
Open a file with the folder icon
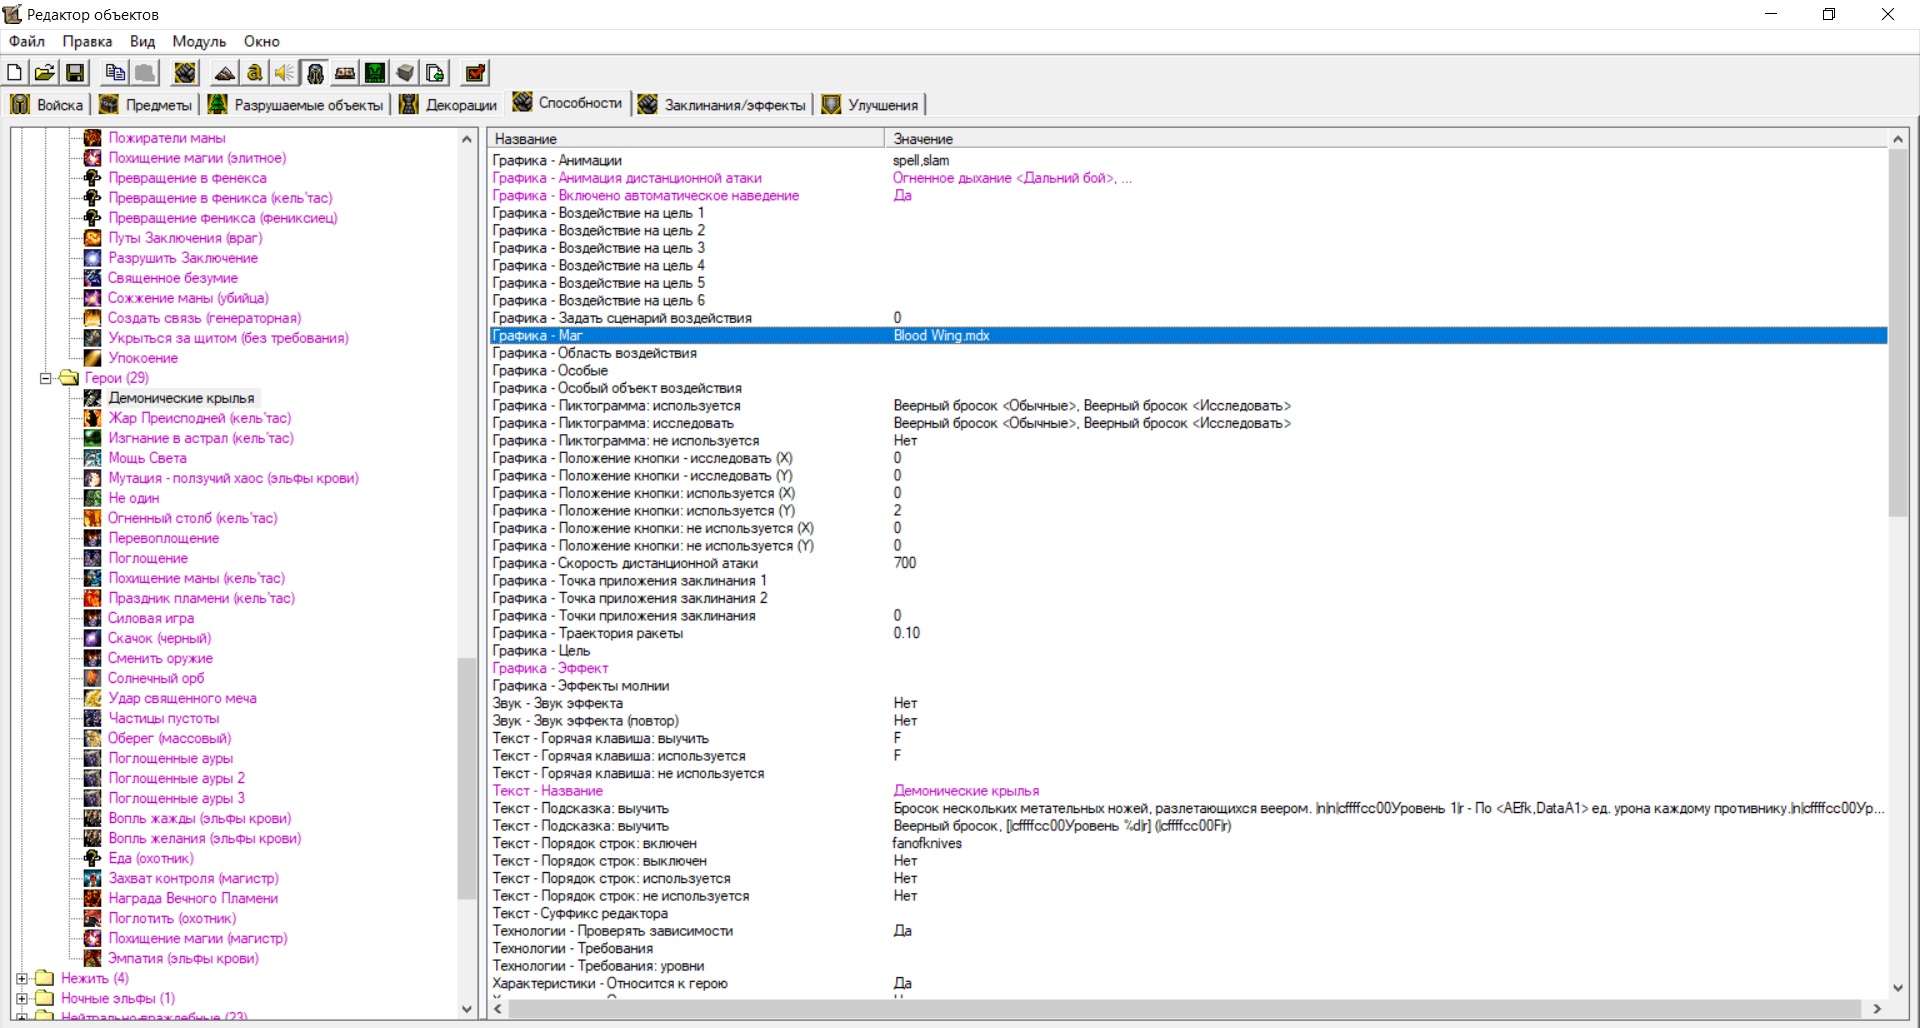[45, 73]
